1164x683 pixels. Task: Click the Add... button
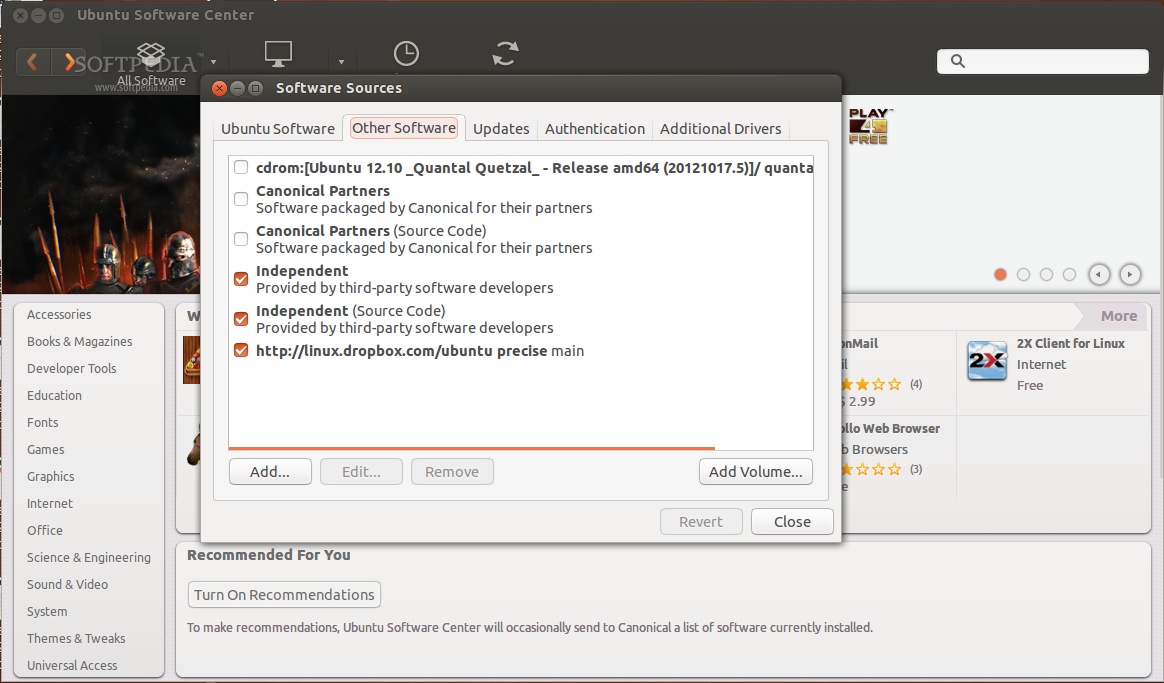pyautogui.click(x=270, y=471)
